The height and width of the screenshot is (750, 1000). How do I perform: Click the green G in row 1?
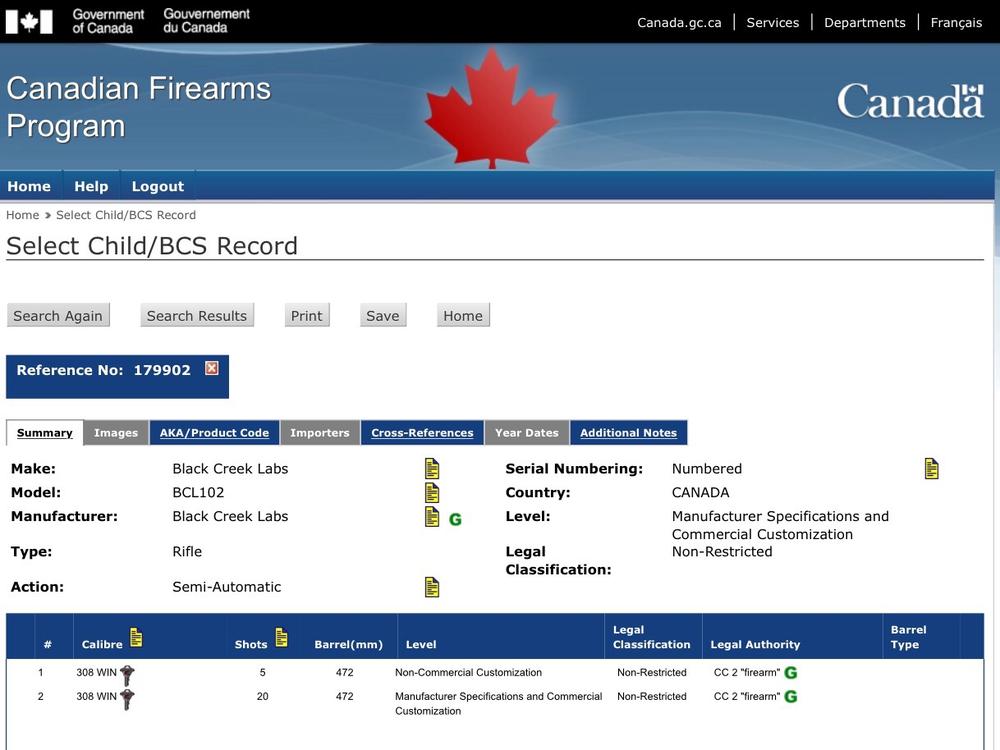click(x=791, y=673)
